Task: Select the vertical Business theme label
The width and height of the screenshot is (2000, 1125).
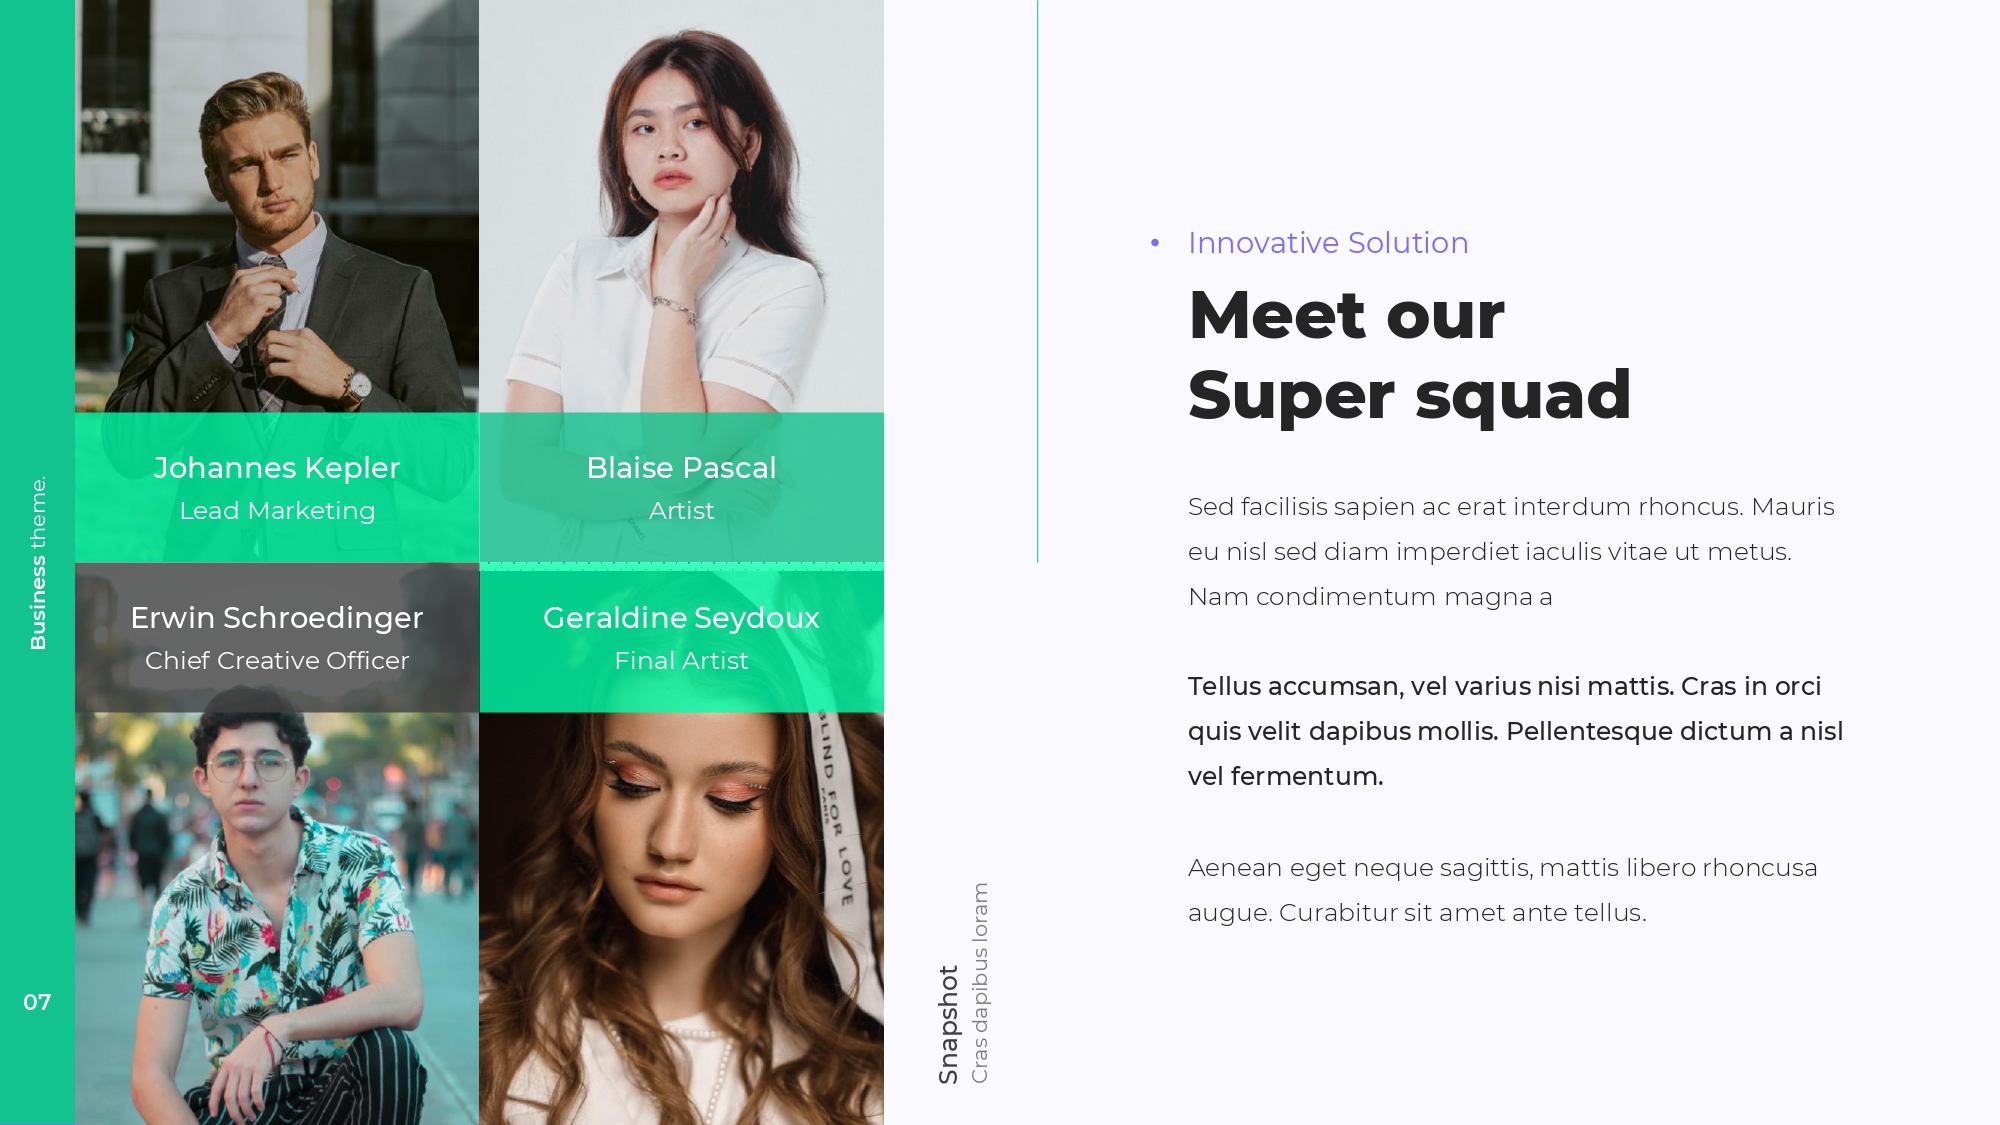Action: 38,563
